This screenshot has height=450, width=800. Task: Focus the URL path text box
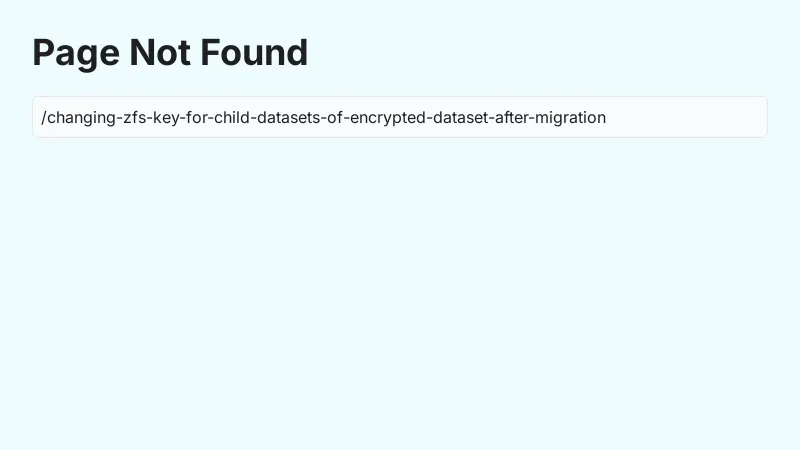(400, 117)
